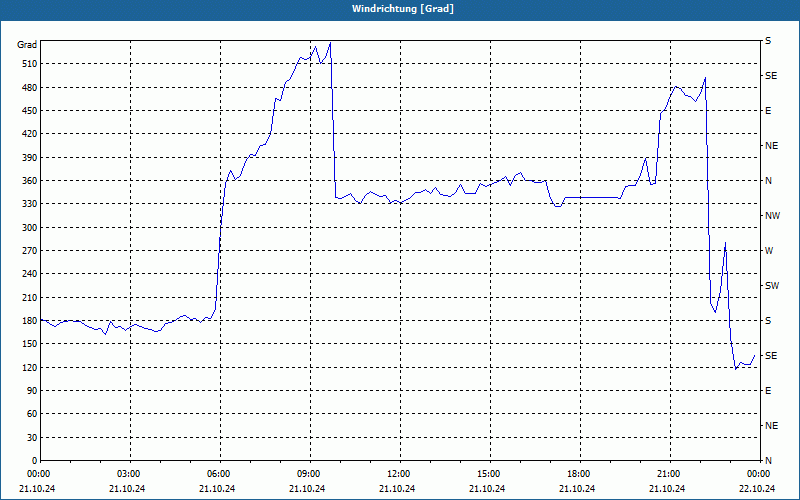Click the E compass label level with 90
The image size is (800, 500).
(x=768, y=391)
